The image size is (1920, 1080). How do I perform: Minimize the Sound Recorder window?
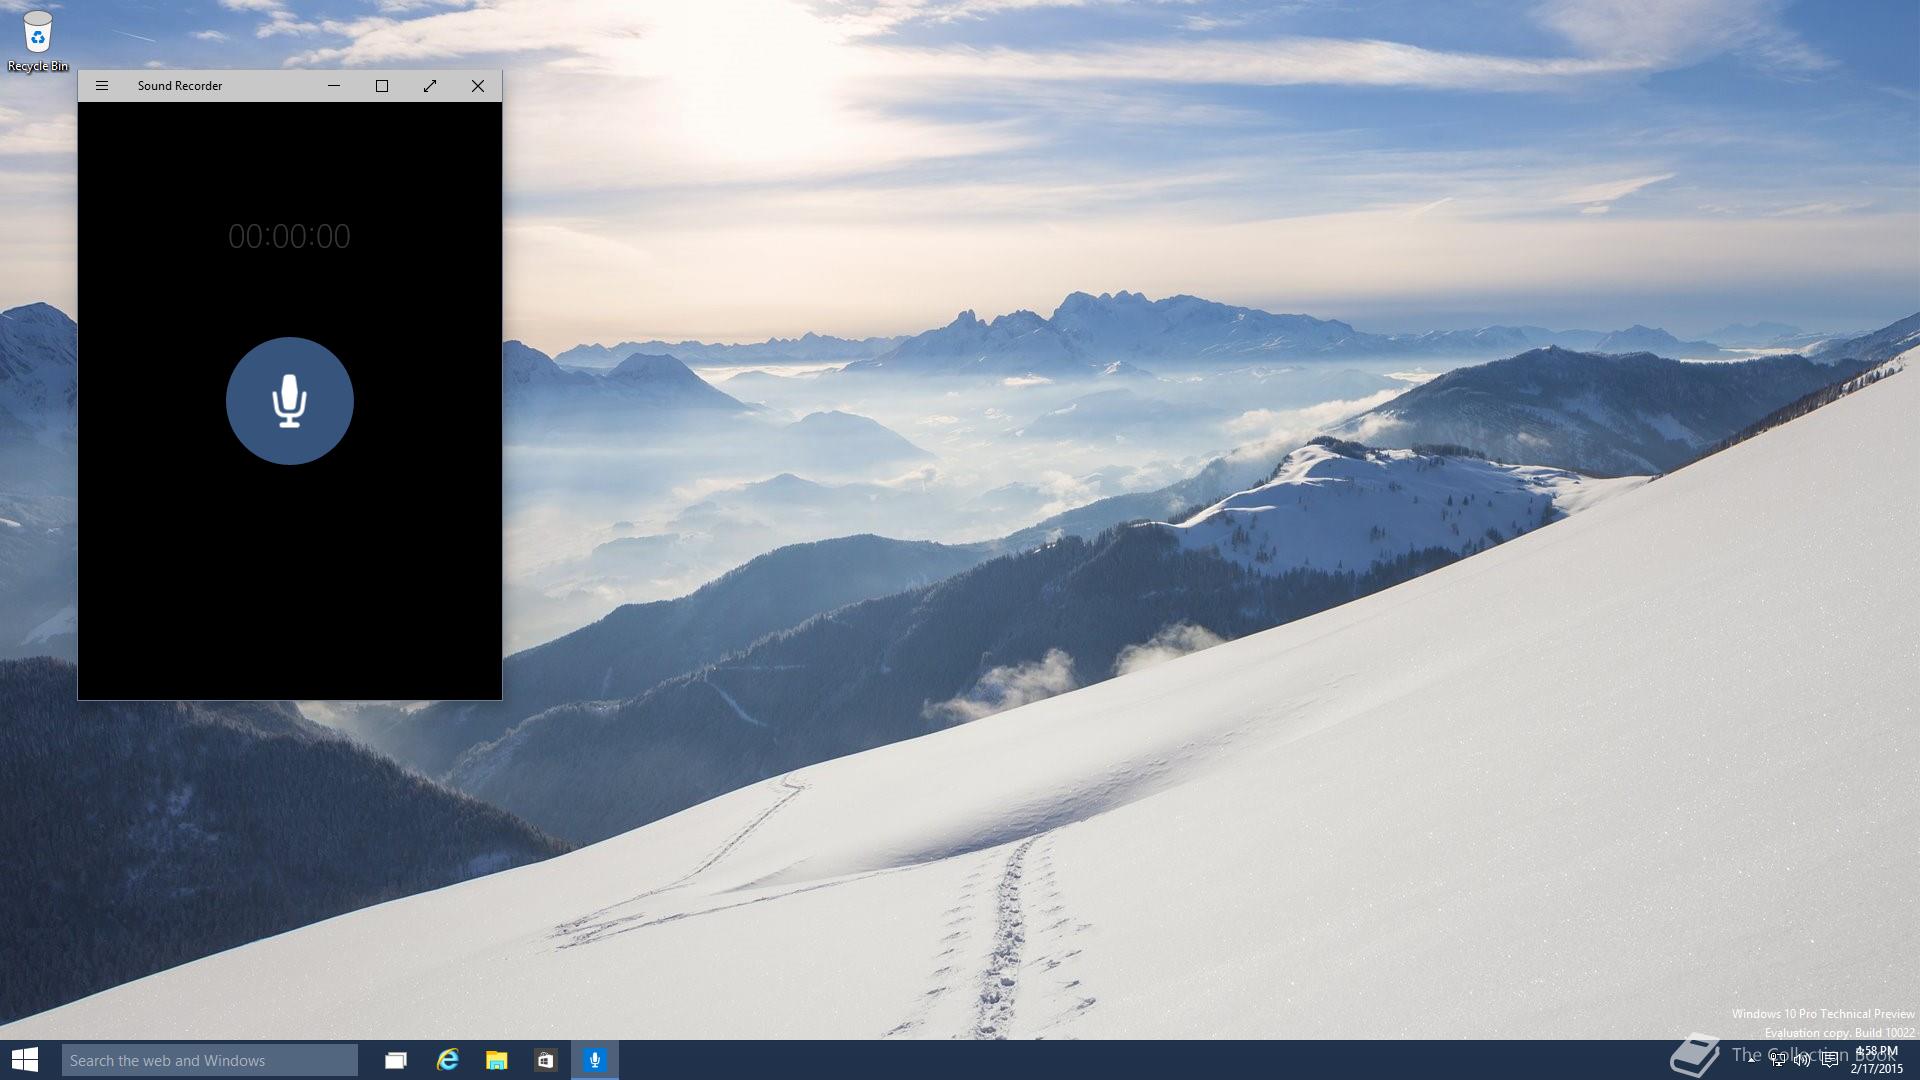click(334, 86)
